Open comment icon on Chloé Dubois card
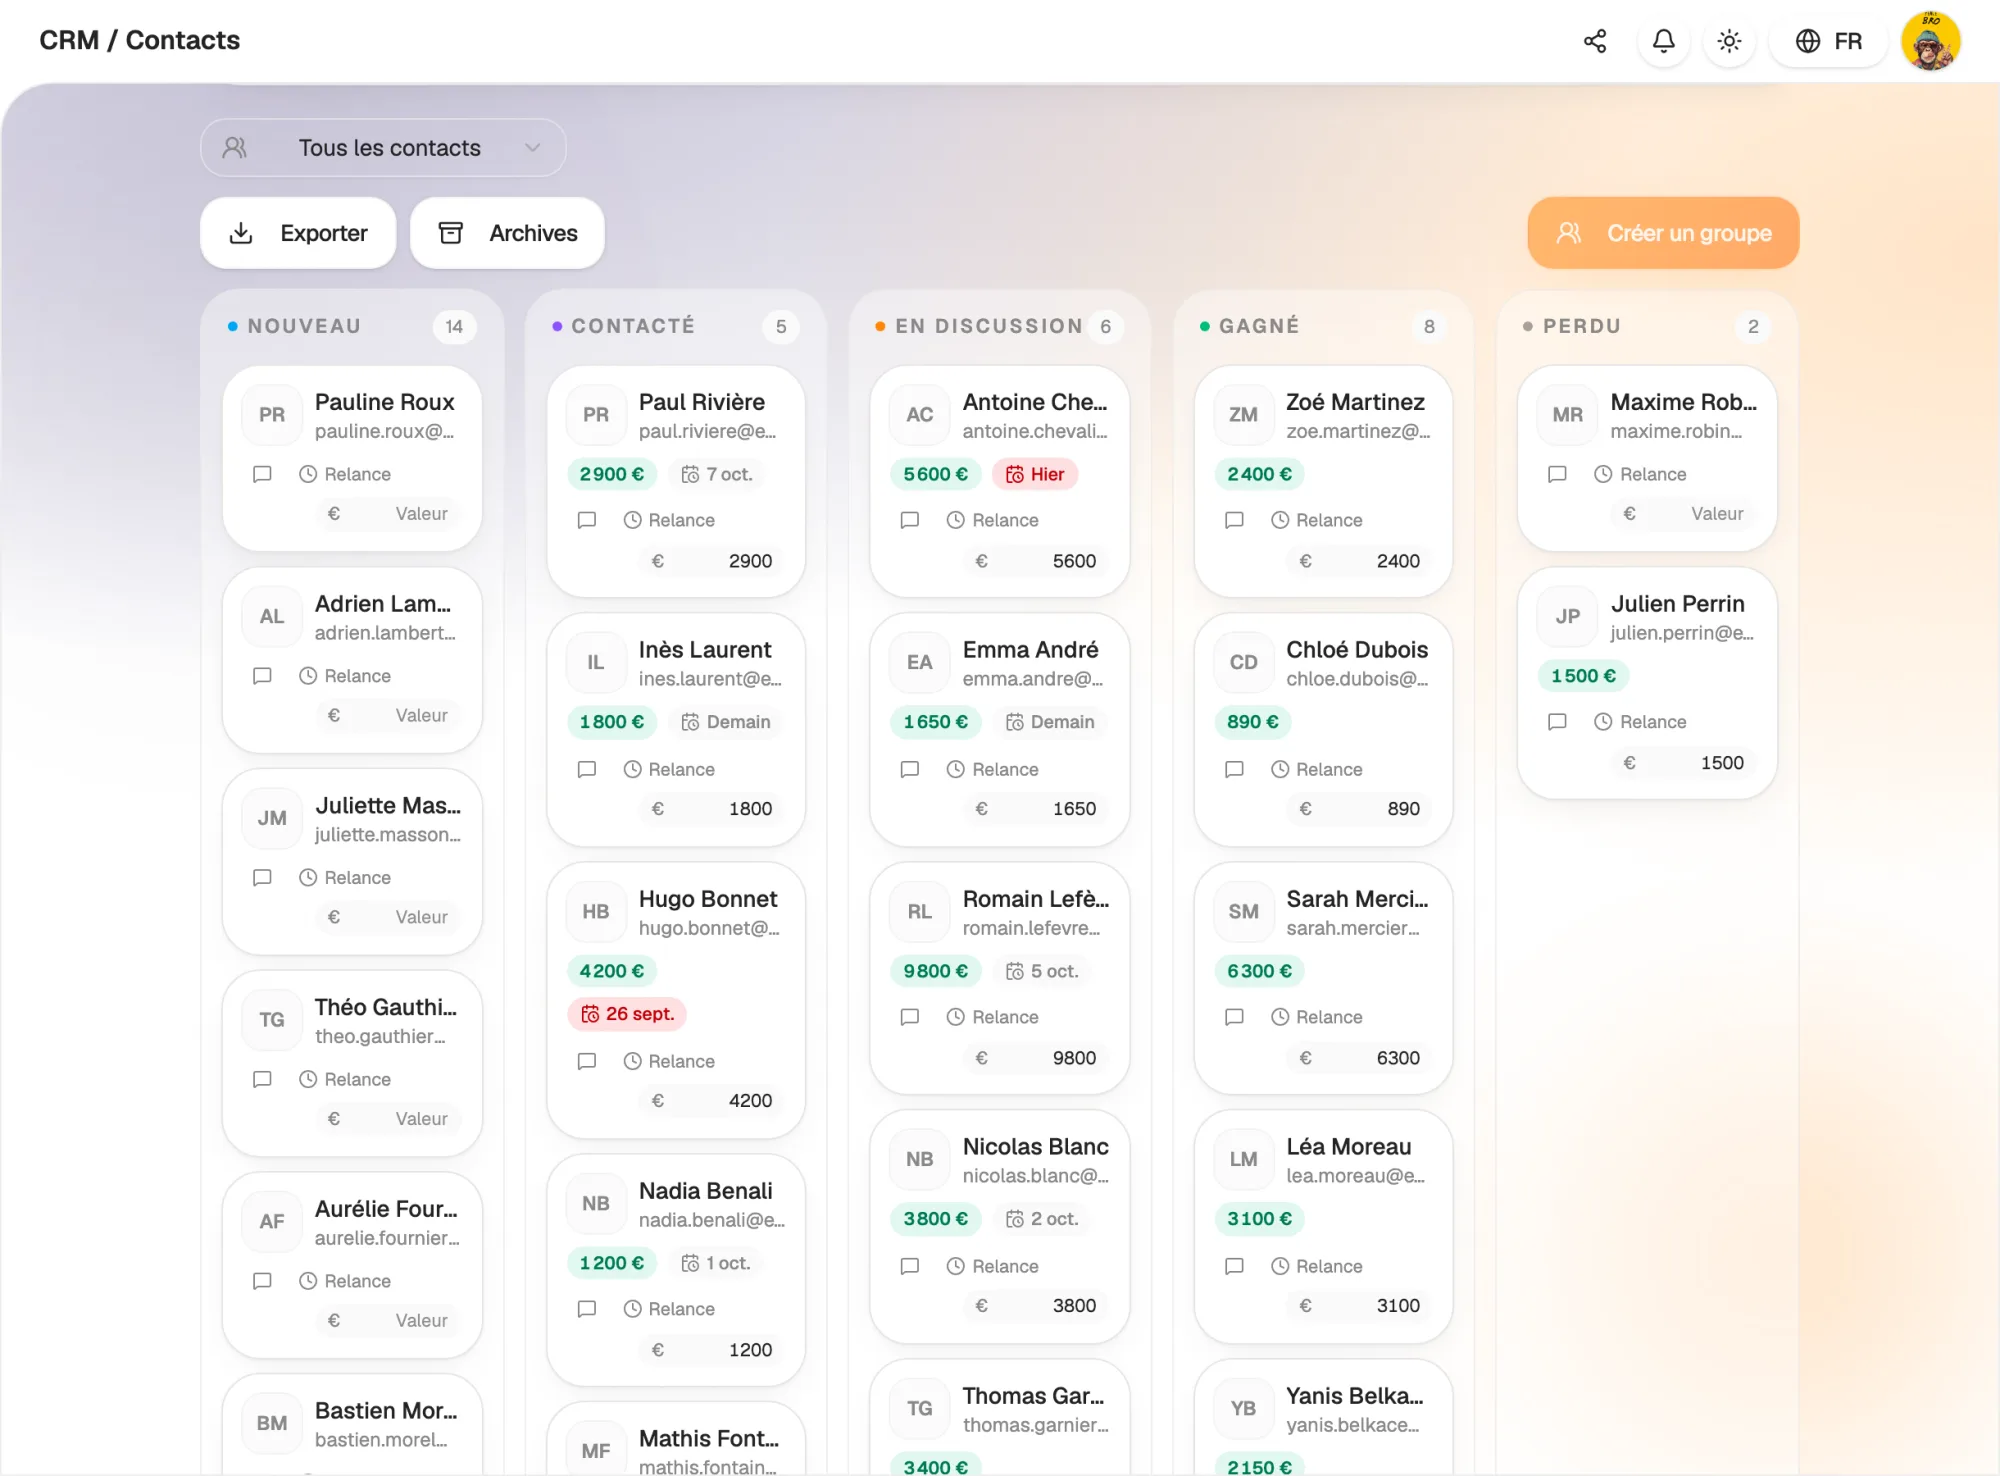Viewport: 2000px width, 1476px height. pyautogui.click(x=1234, y=770)
